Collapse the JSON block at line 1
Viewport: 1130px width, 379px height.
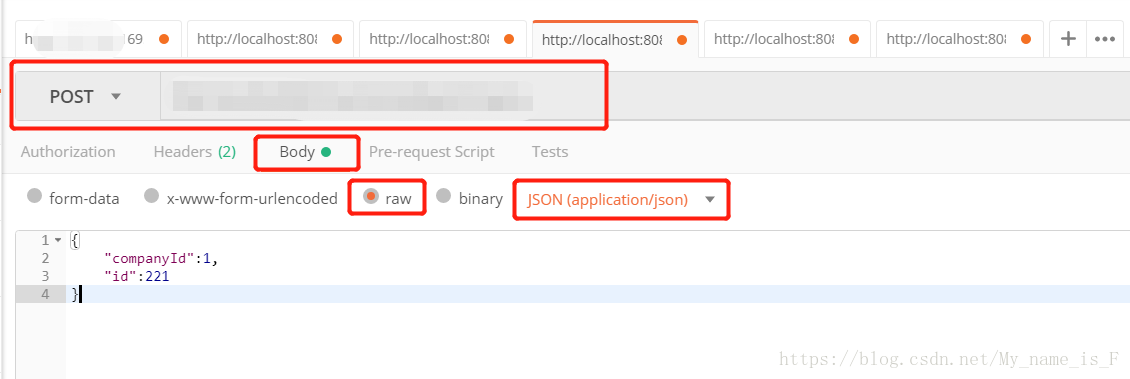58,240
